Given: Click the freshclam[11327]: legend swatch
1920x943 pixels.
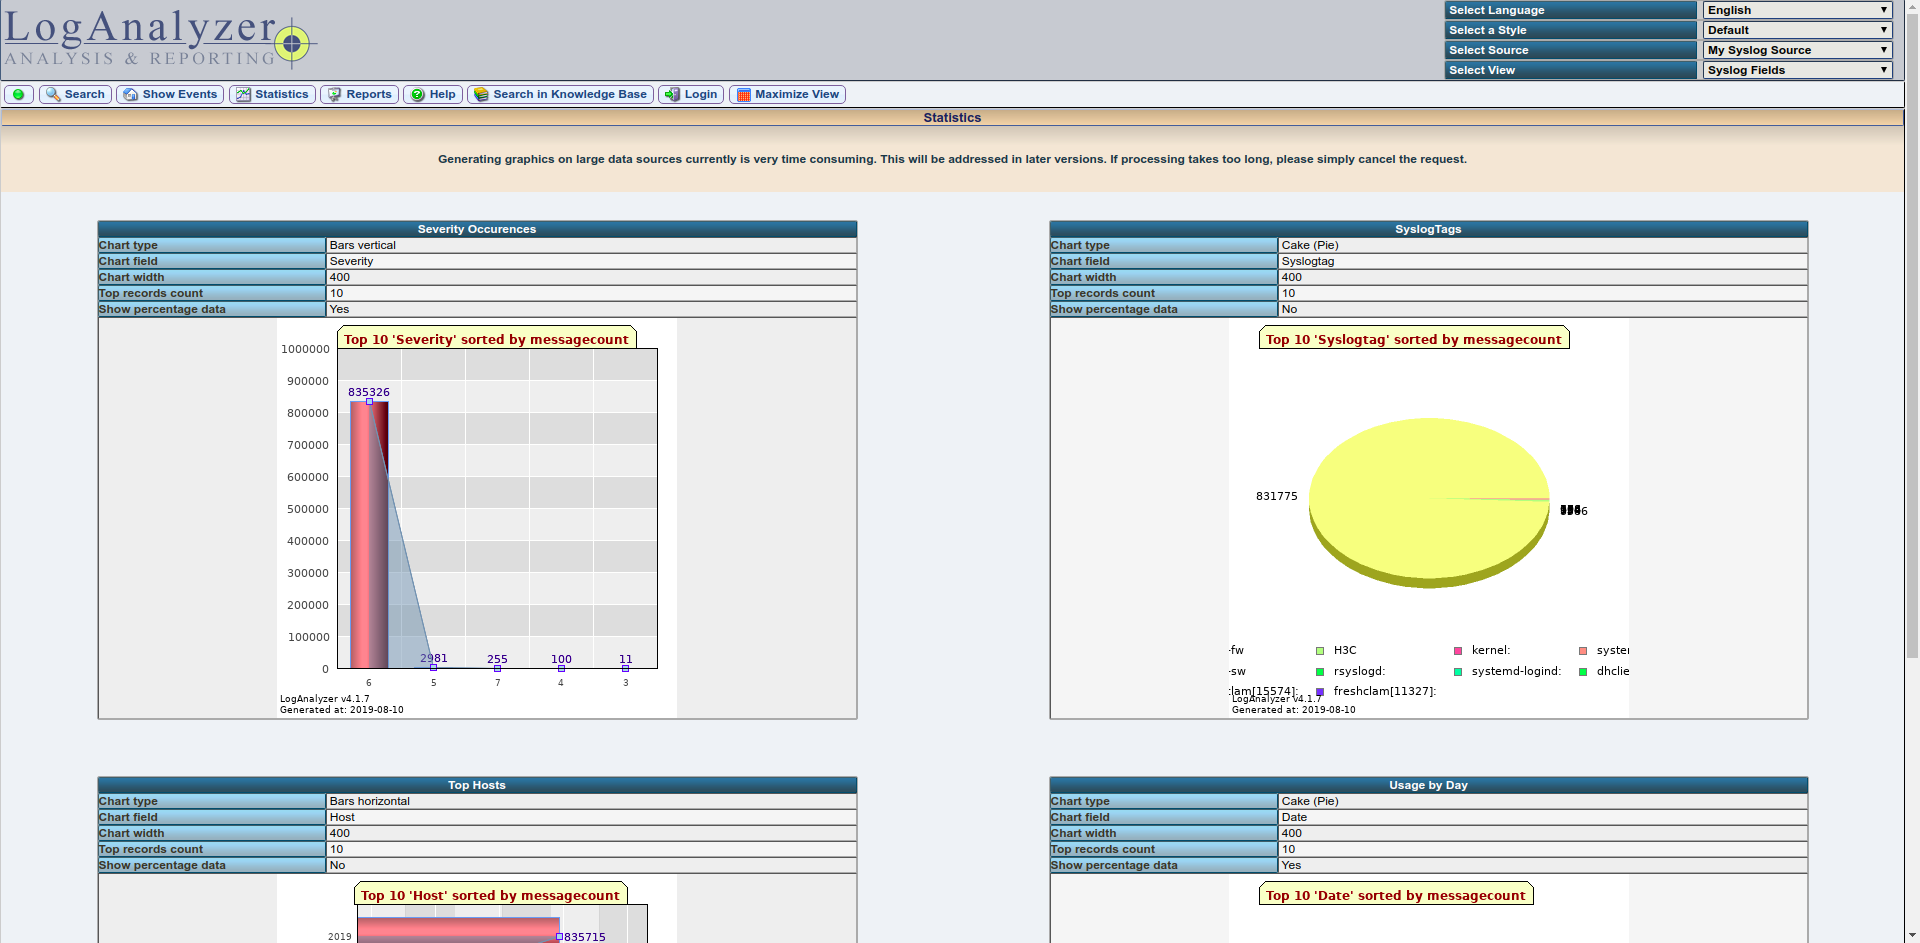Looking at the screenshot, I should [x=1320, y=692].
